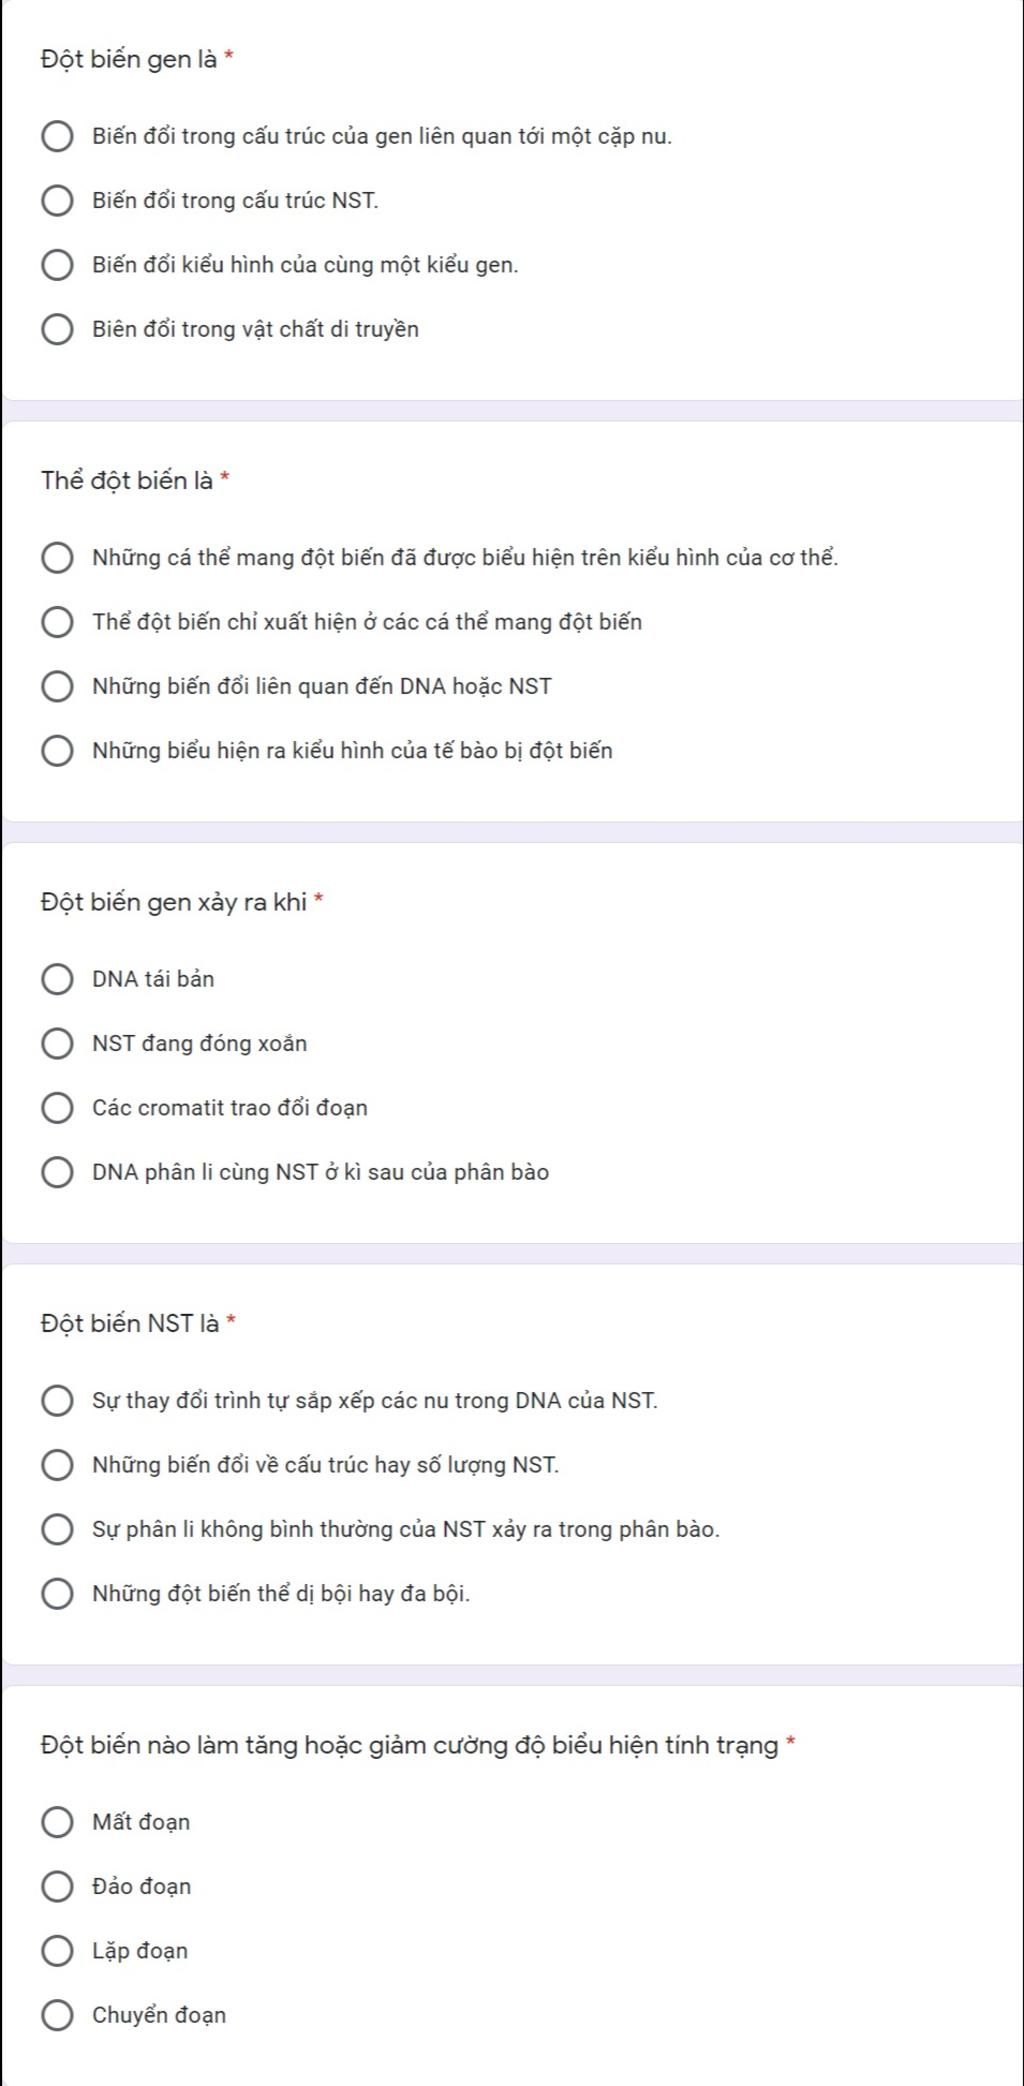
Task: Choose 'NST đang đóng xoắn' answer
Action: 57,1044
